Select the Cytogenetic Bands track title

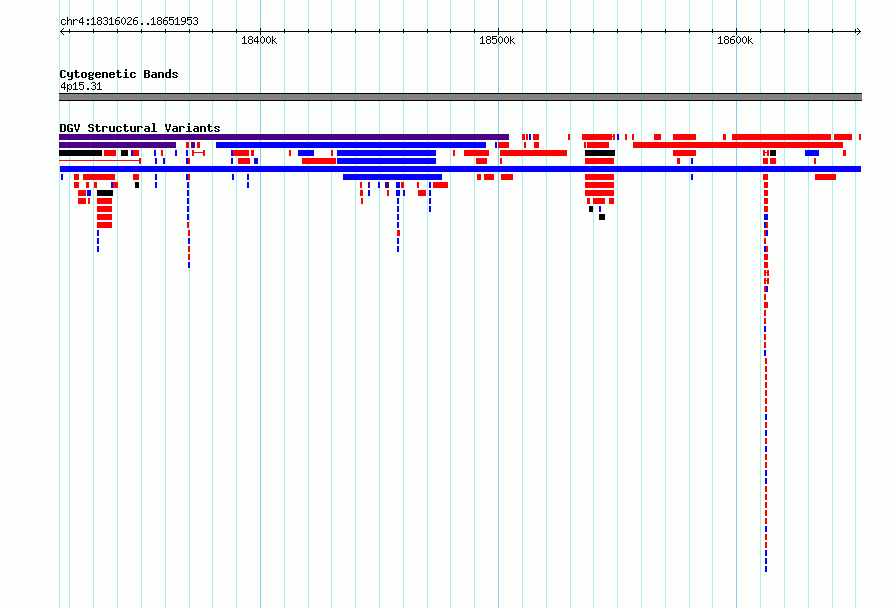[x=119, y=74]
